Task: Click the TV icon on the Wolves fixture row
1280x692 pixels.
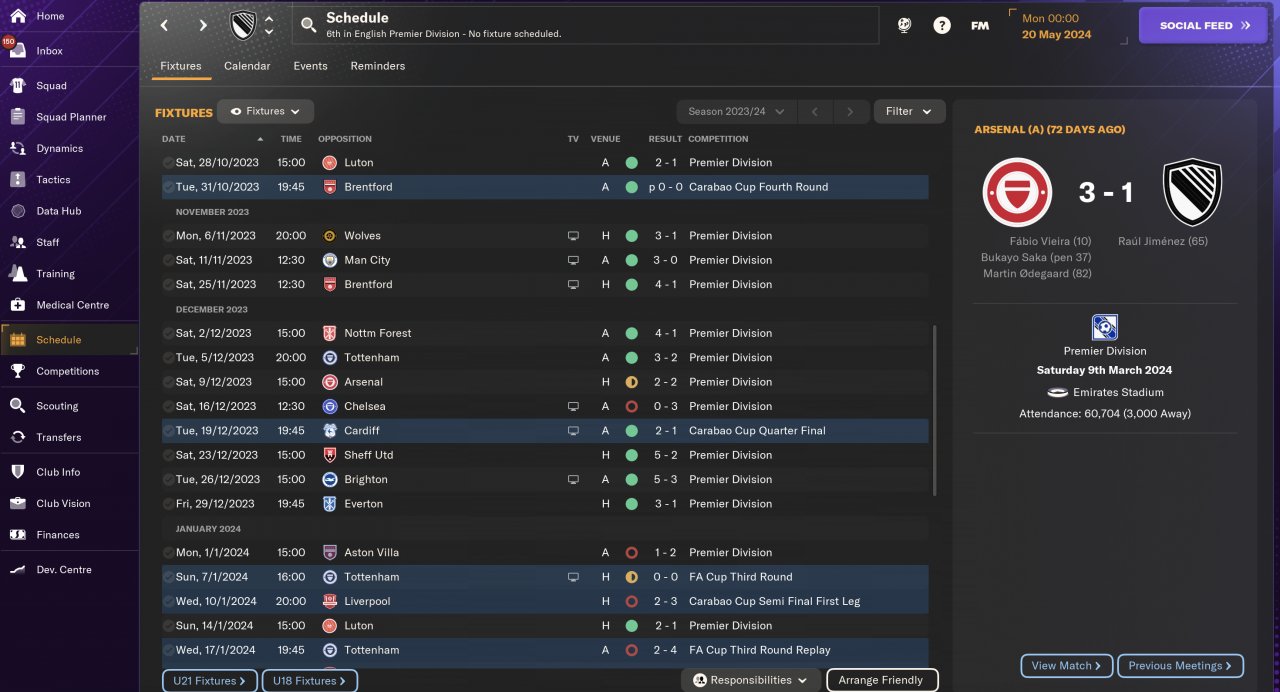Action: (x=573, y=236)
